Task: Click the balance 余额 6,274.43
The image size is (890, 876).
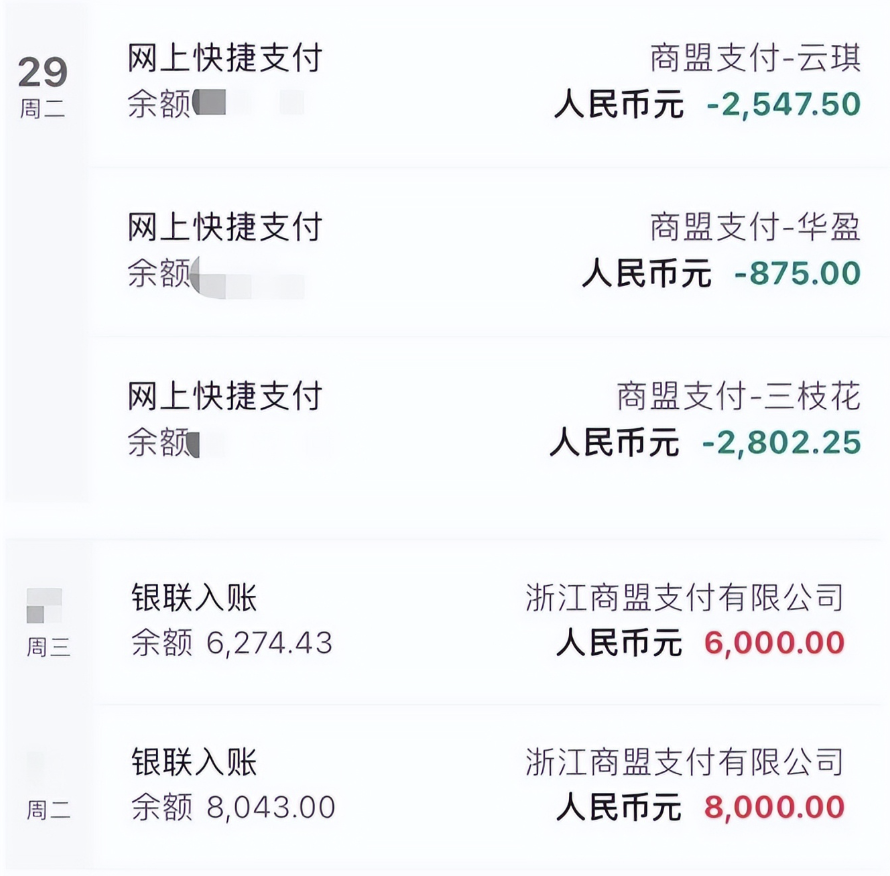Action: click(x=232, y=643)
